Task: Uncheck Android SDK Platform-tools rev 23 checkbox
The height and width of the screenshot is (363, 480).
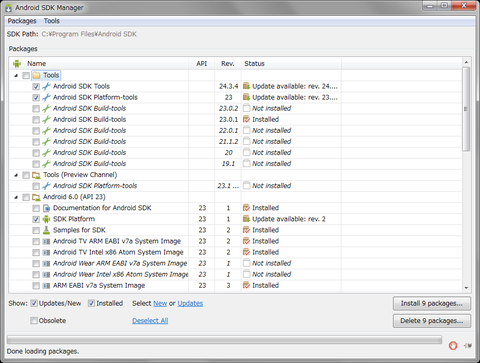Action: point(36,98)
